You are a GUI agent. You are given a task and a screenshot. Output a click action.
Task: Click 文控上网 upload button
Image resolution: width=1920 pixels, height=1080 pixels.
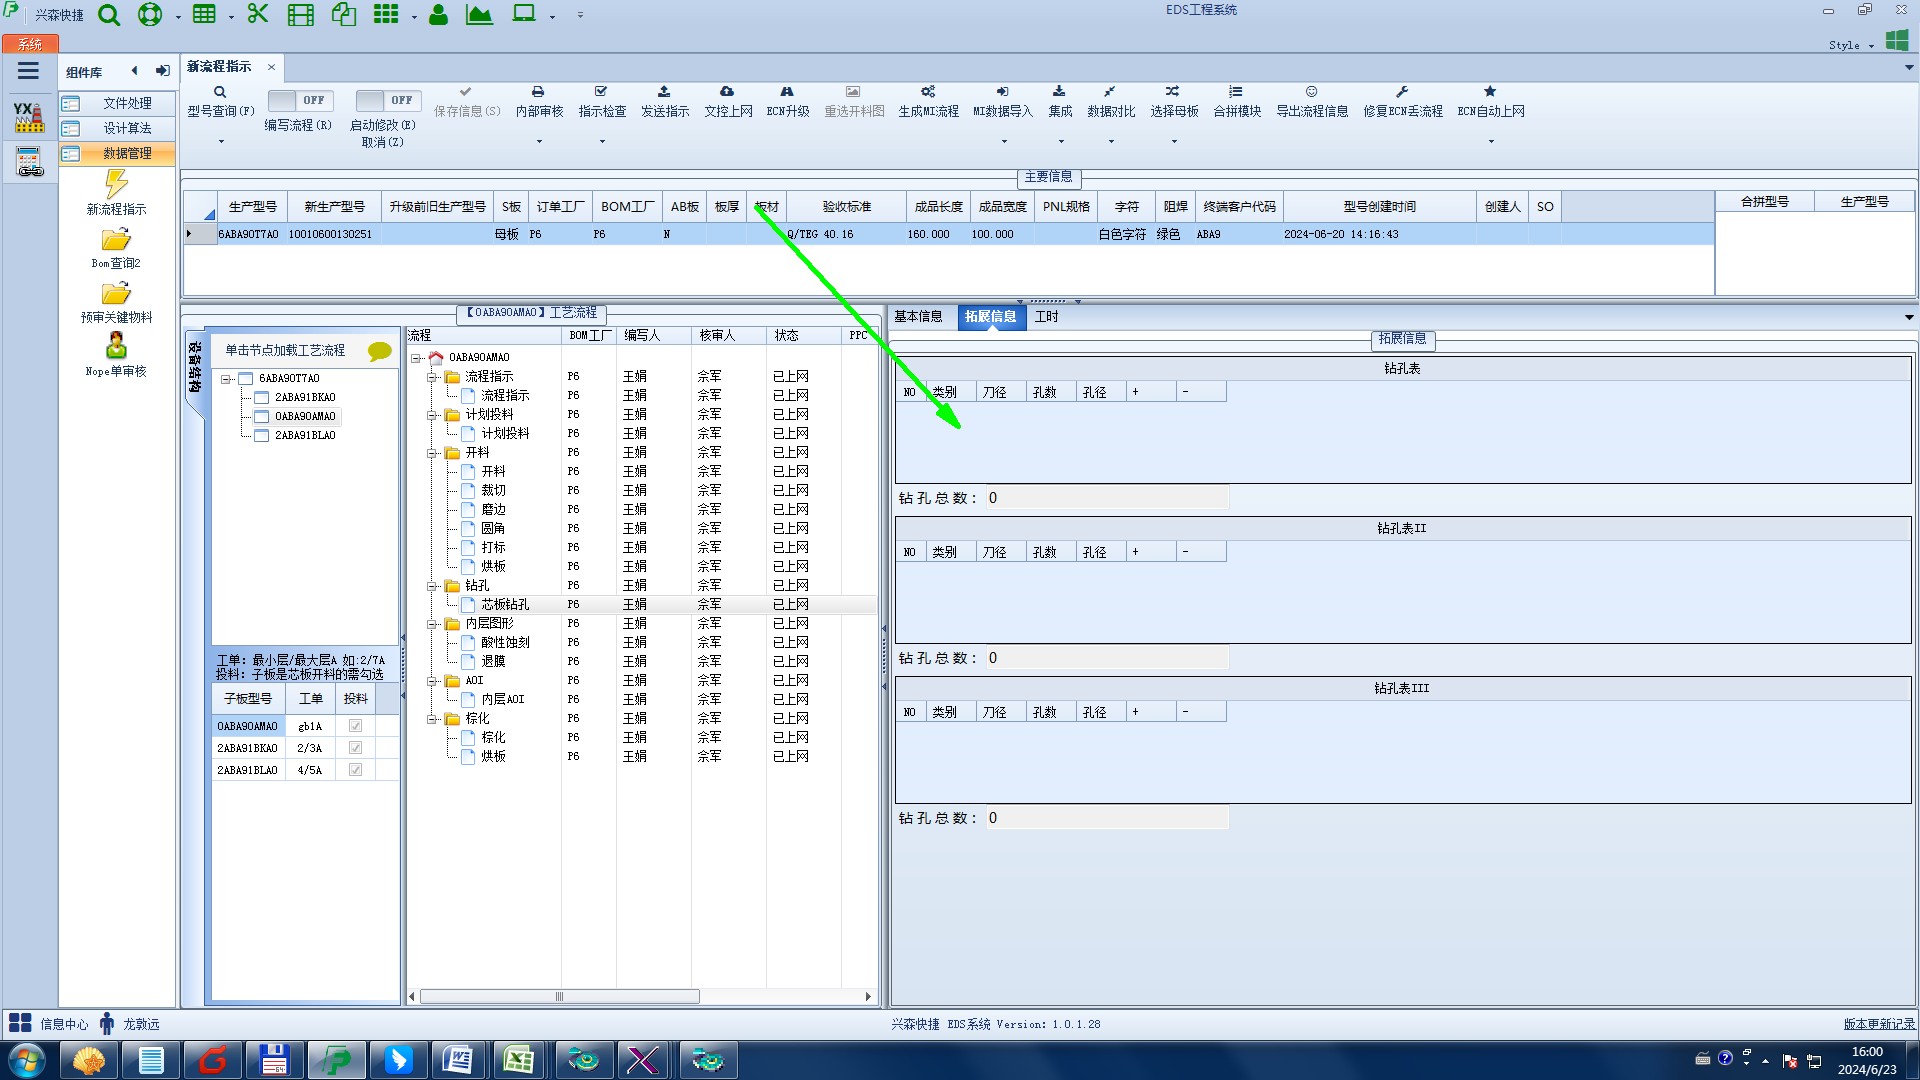[x=728, y=102]
